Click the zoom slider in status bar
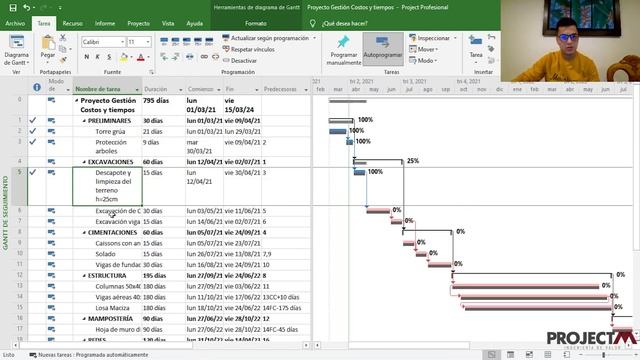This screenshot has width=640, height=360. tap(603, 355)
